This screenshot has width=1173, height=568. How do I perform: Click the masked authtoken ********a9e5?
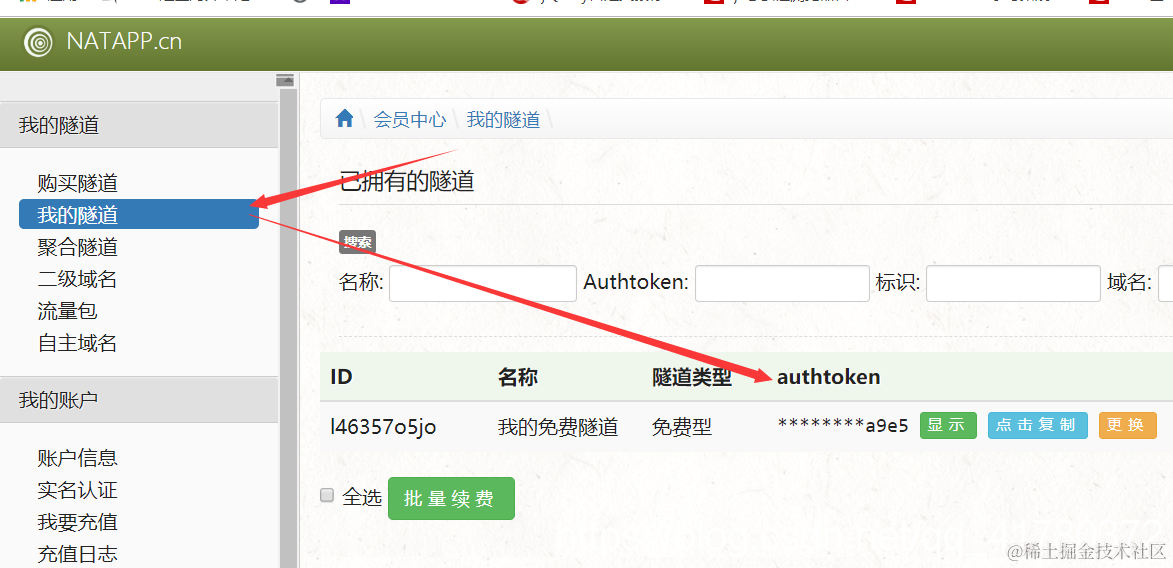[x=842, y=426]
